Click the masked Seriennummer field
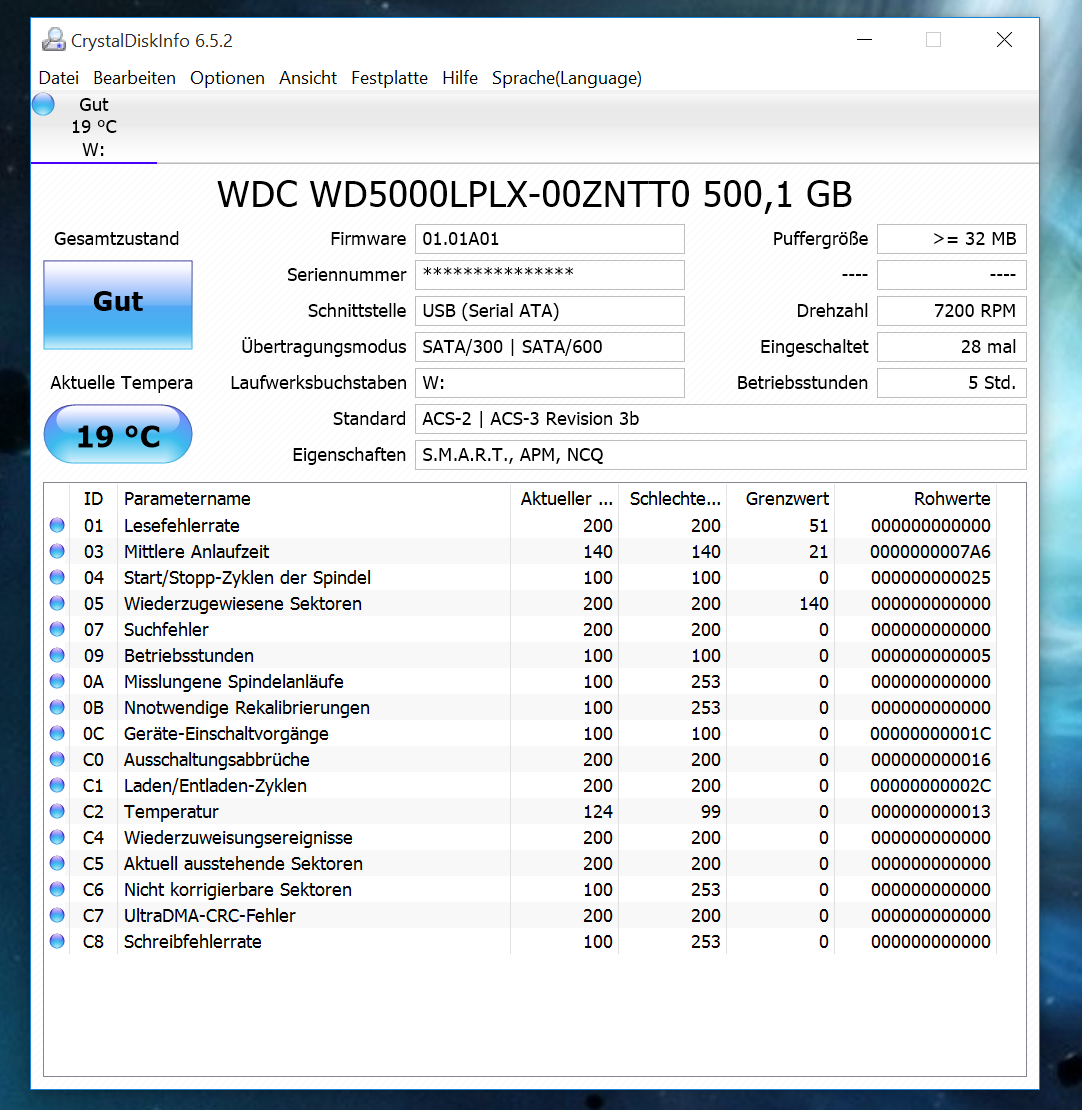 tap(549, 275)
